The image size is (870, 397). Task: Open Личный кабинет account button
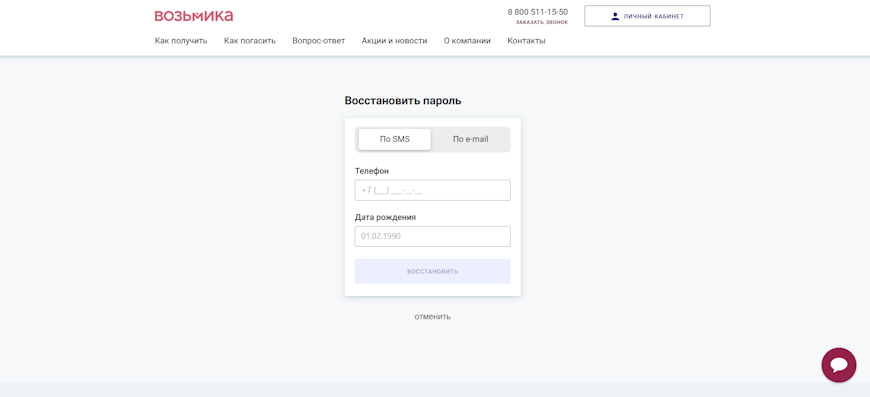[x=647, y=16]
